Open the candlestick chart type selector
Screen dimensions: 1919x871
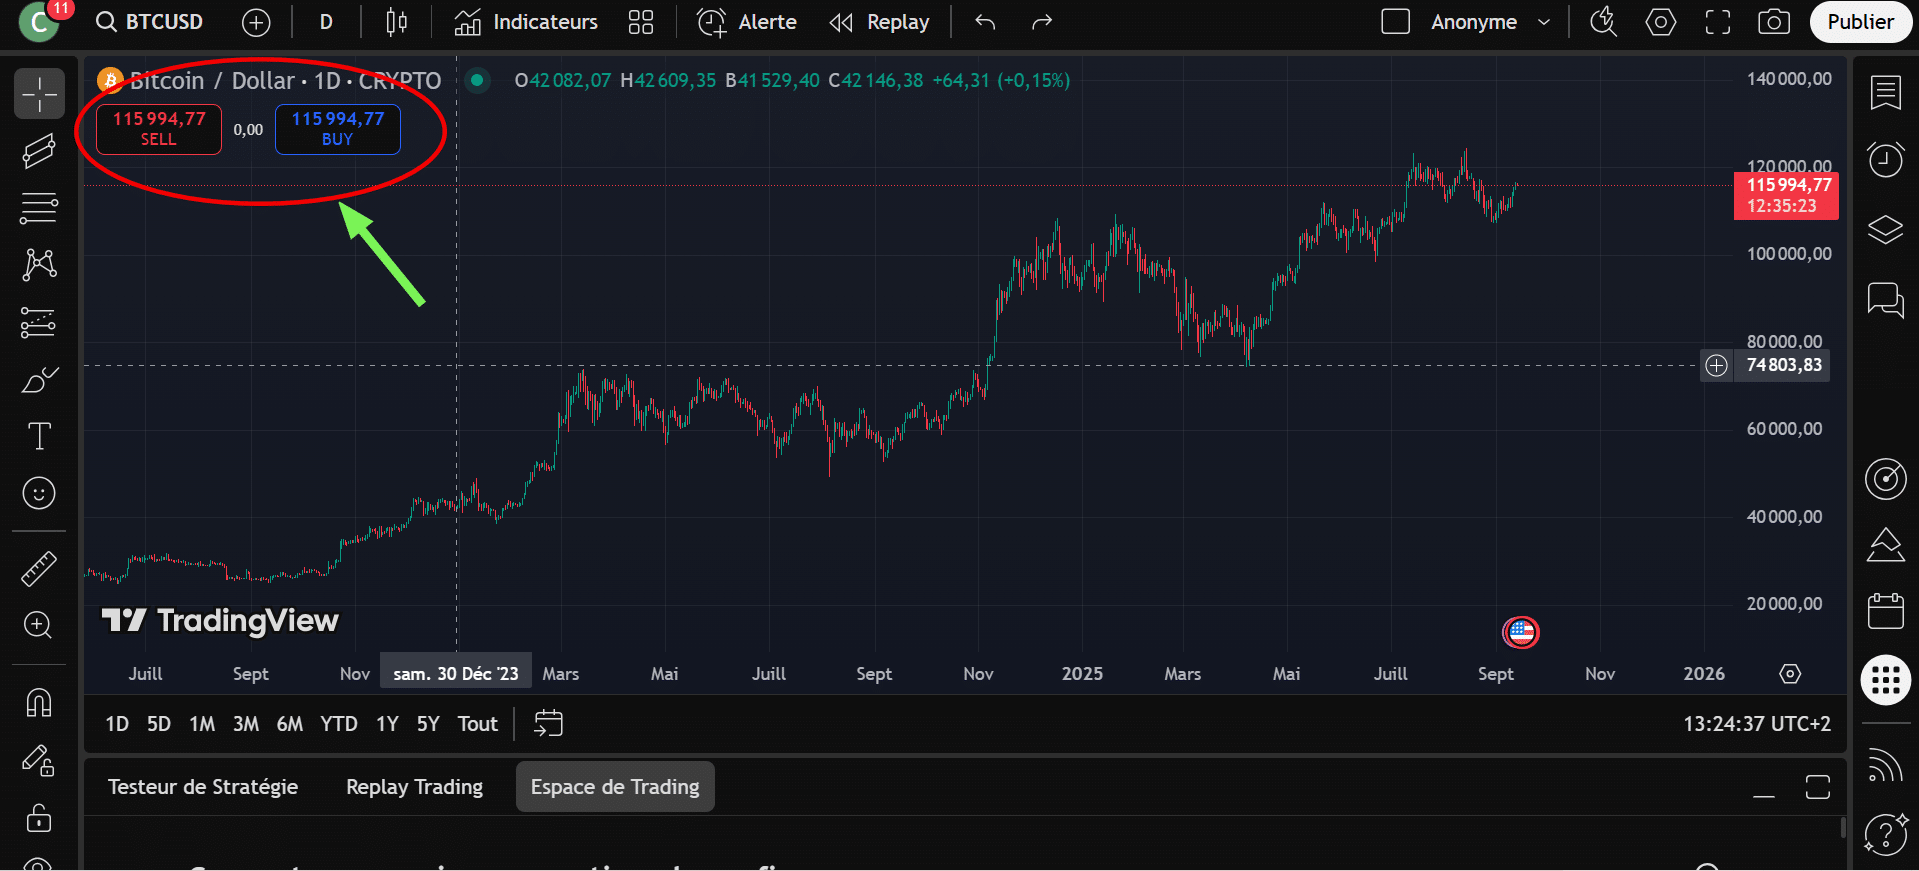click(x=396, y=22)
